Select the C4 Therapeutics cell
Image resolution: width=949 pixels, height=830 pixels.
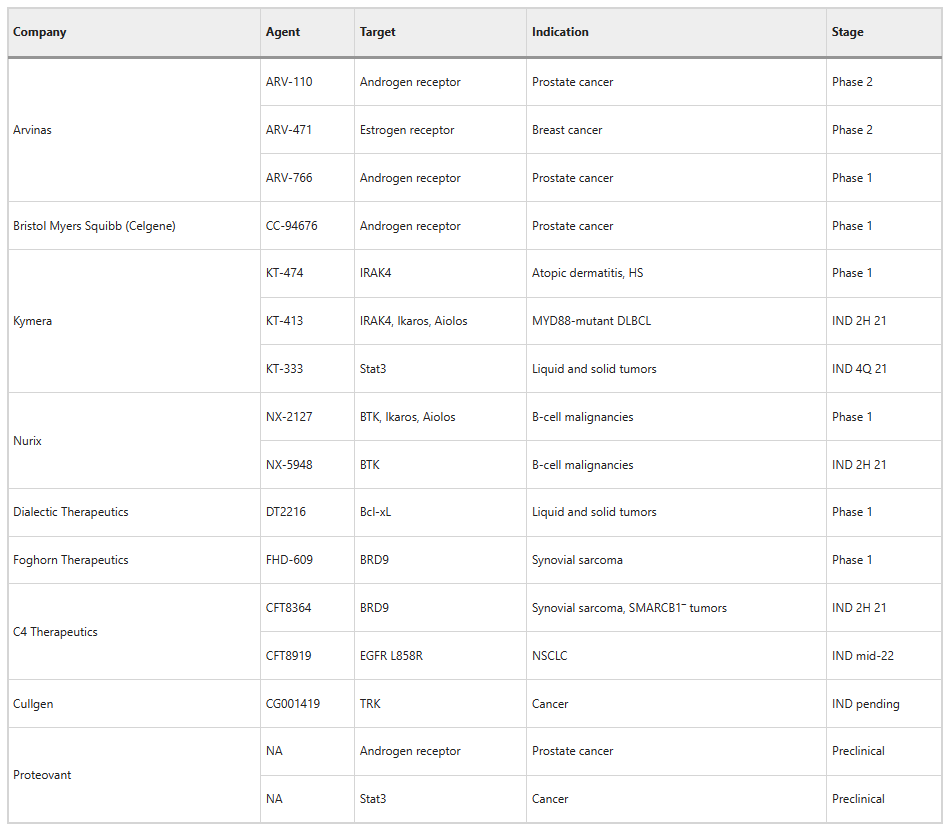55,632
